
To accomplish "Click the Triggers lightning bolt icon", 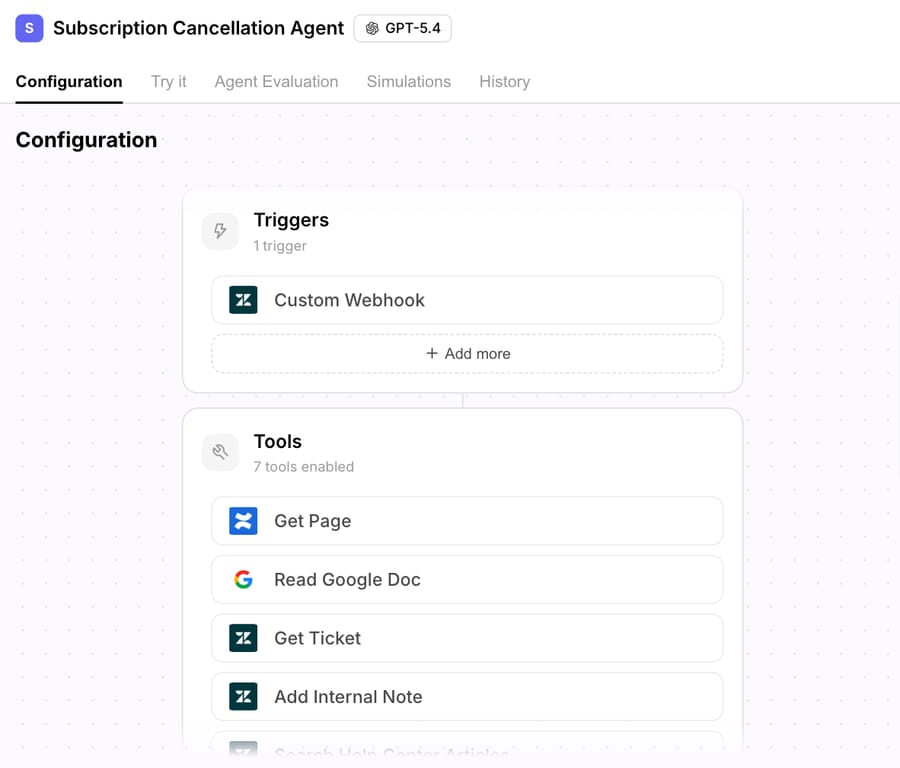I will [x=220, y=231].
